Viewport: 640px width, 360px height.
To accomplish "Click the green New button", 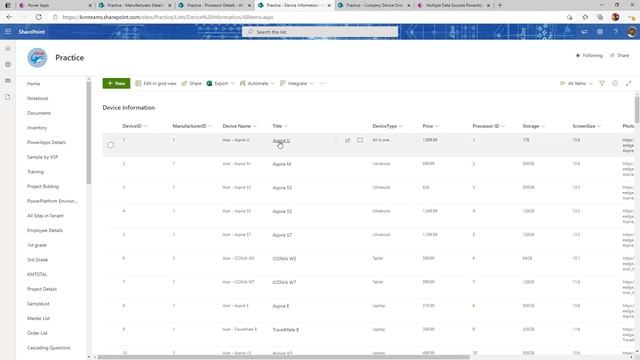I will [116, 83].
